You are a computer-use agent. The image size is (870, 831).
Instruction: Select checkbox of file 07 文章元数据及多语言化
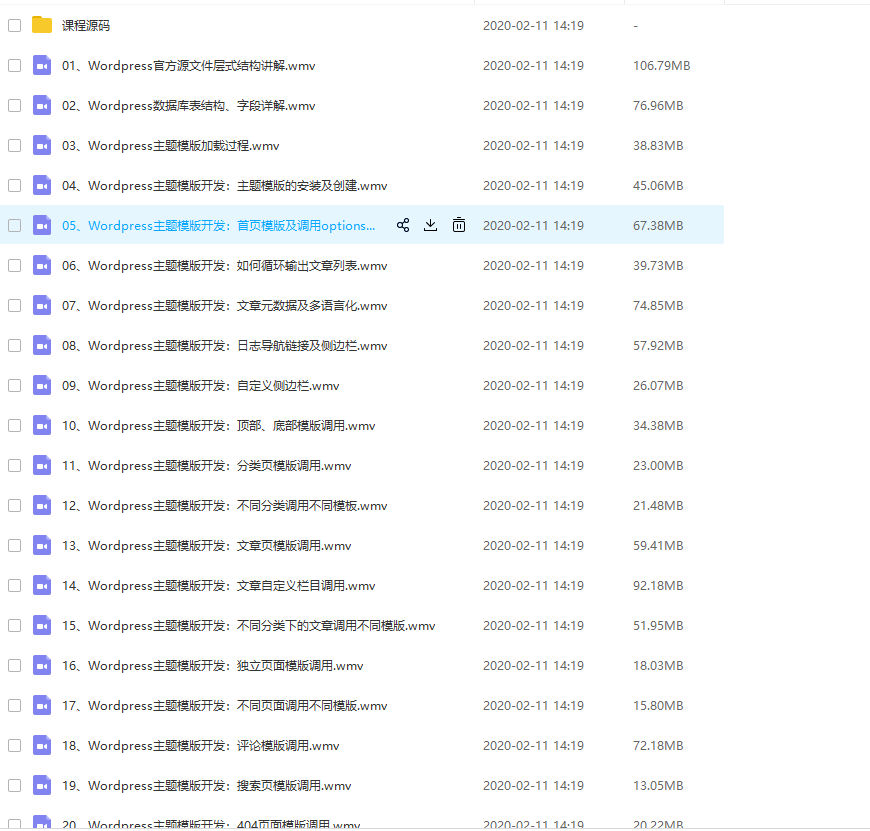14,305
